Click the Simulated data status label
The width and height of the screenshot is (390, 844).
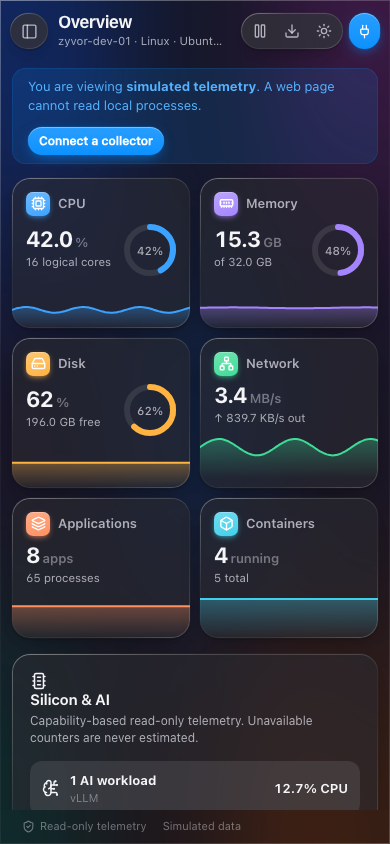coord(202,826)
